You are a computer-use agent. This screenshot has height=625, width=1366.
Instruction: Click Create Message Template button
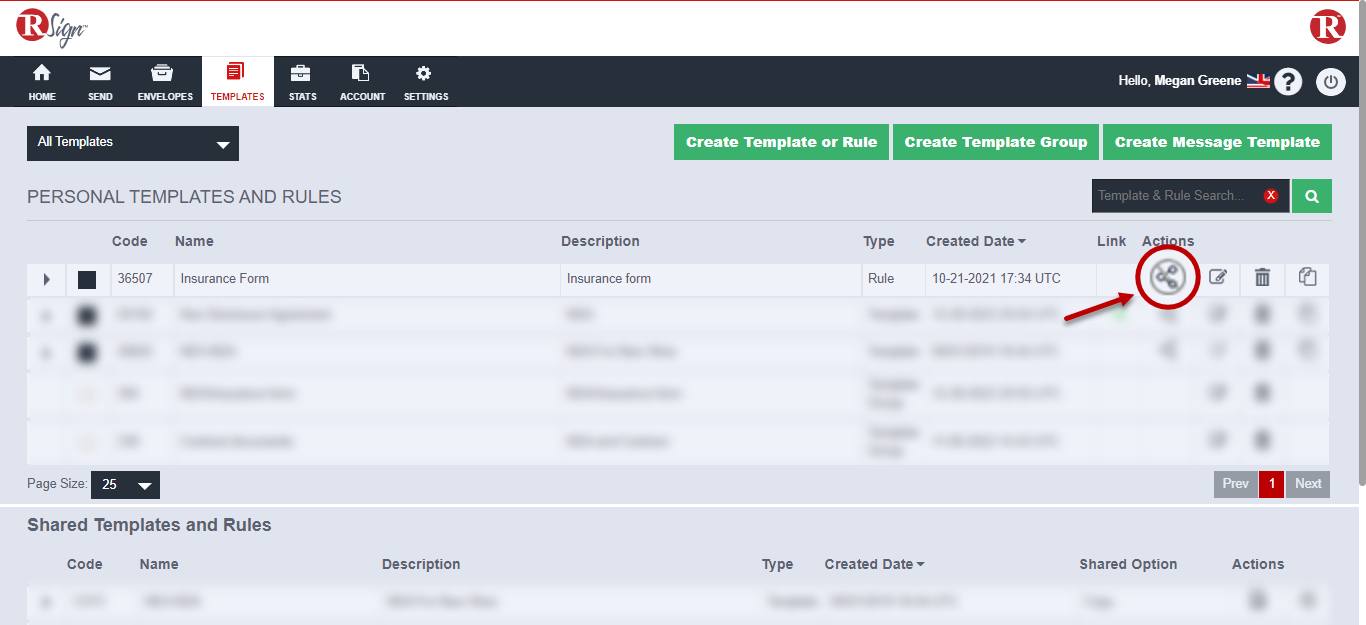(1217, 142)
